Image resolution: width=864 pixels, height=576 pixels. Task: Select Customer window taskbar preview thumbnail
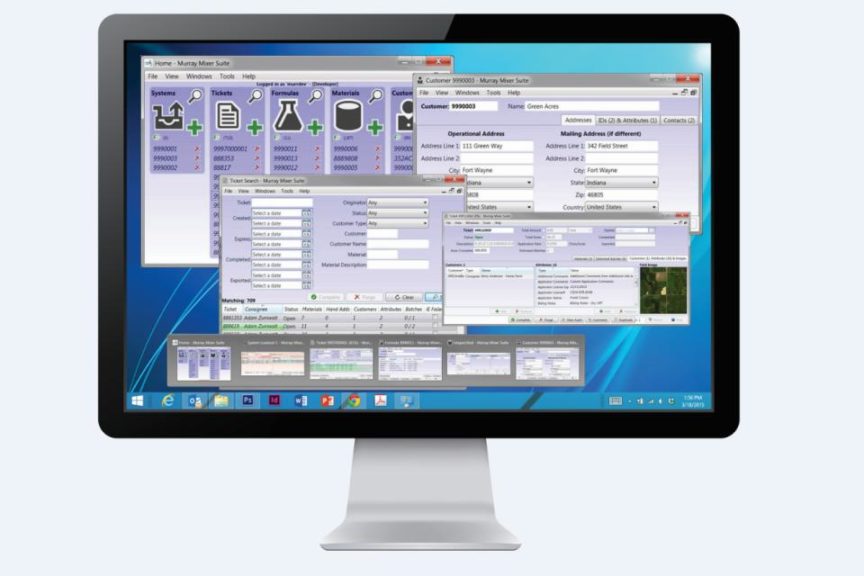pyautogui.click(x=547, y=363)
